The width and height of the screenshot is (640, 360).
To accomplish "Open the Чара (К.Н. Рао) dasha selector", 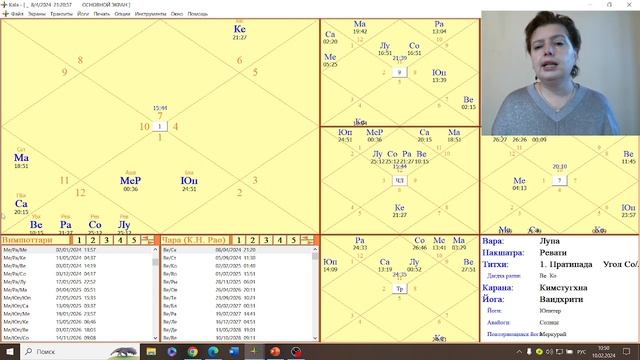I will 195,240.
